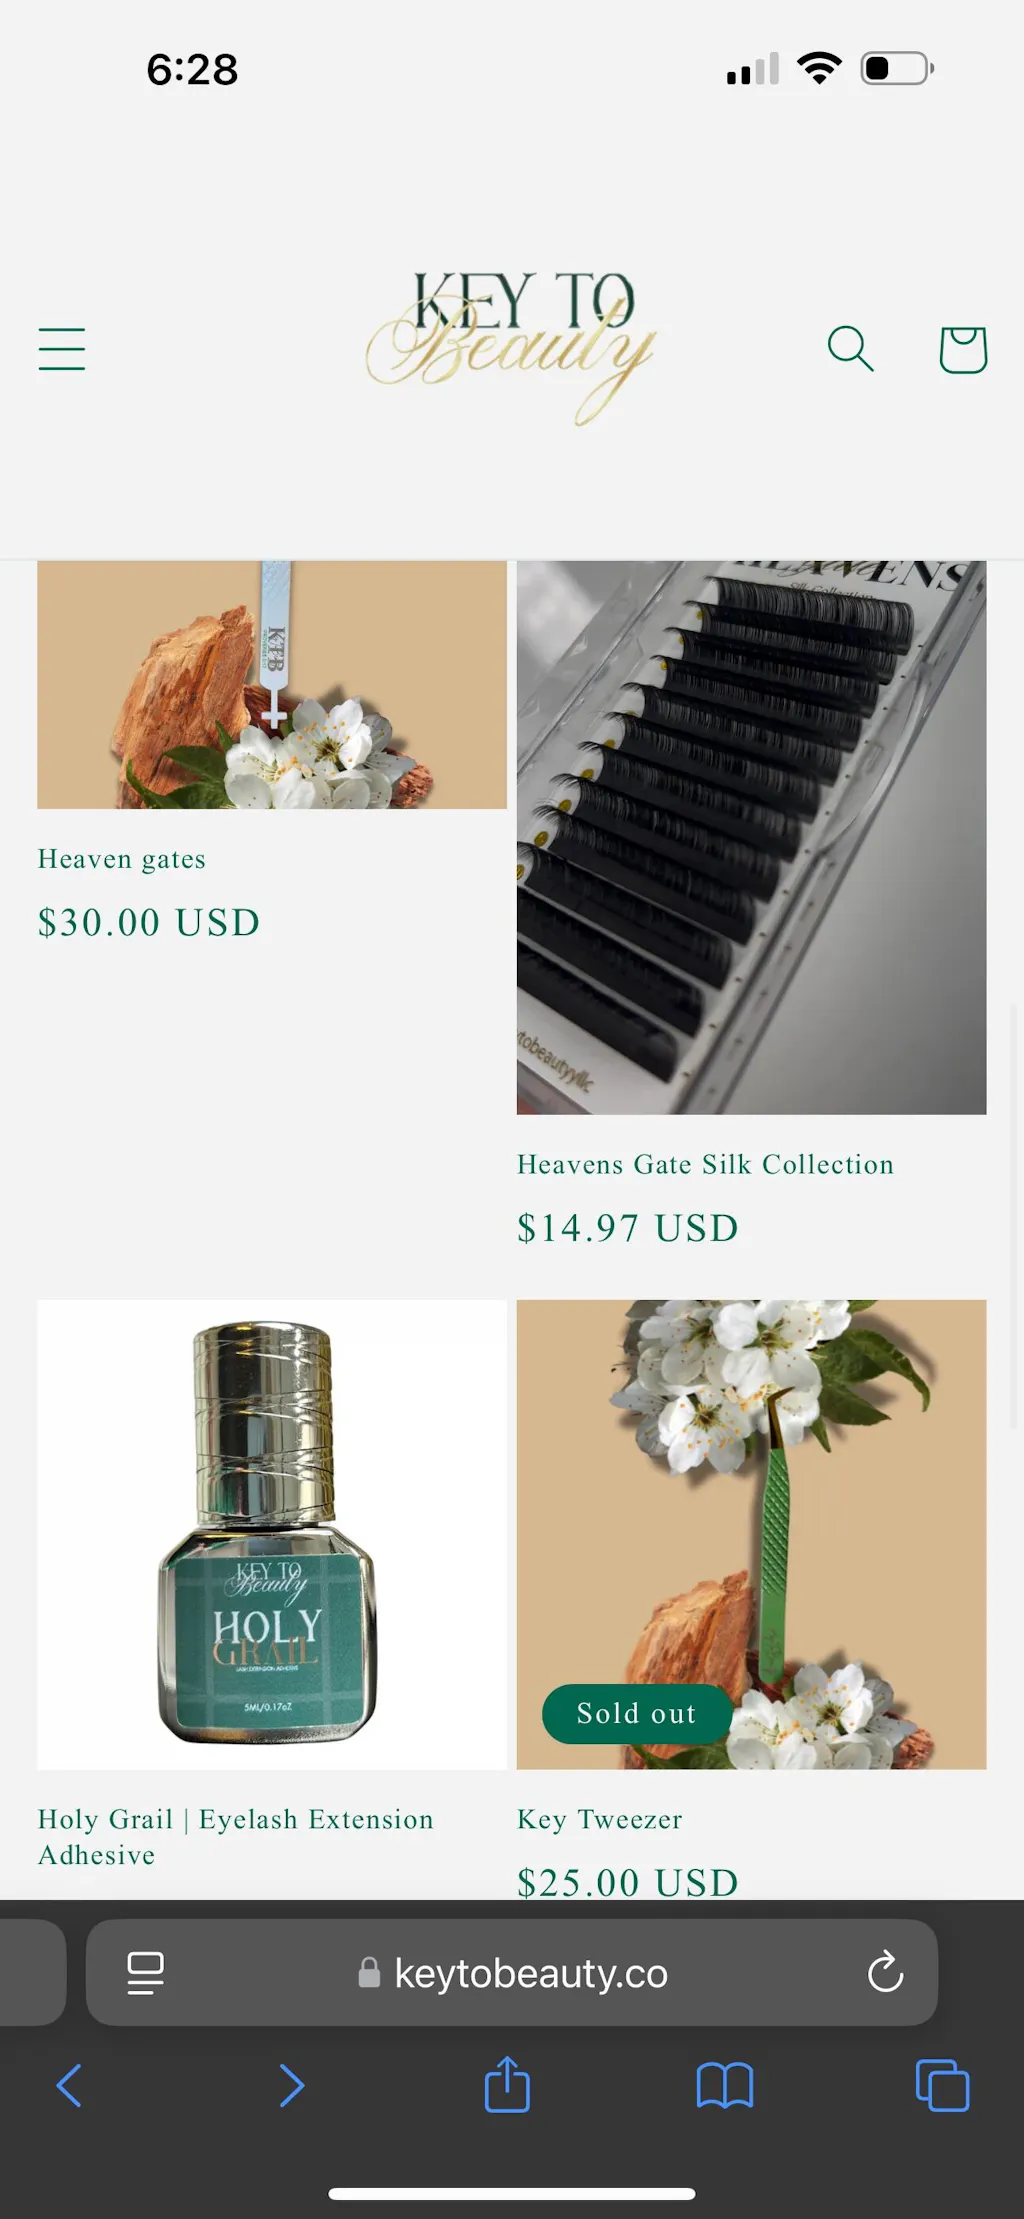Open the Key Tweezer product link

(x=600, y=1819)
